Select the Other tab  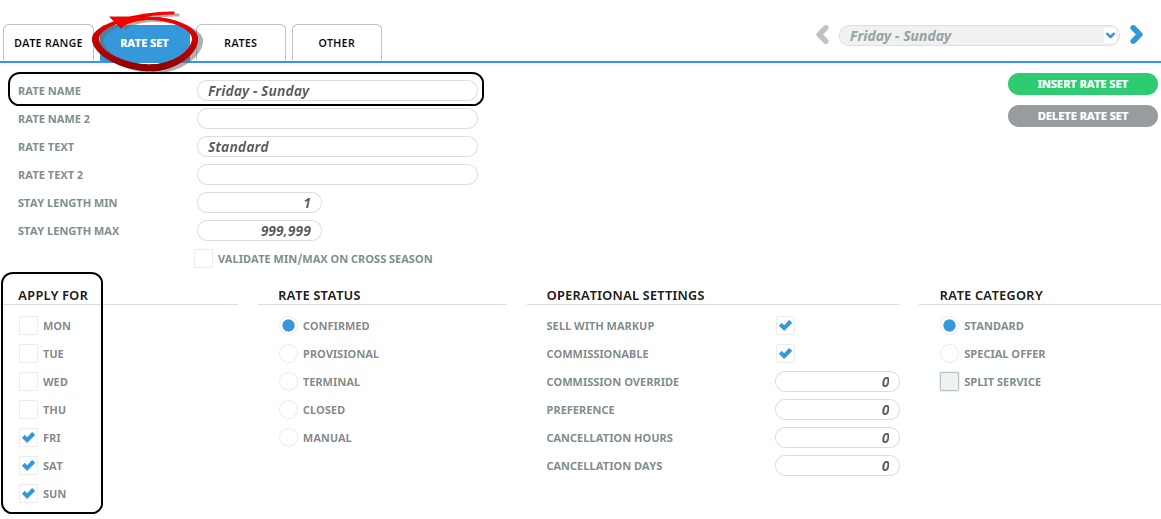tap(336, 44)
